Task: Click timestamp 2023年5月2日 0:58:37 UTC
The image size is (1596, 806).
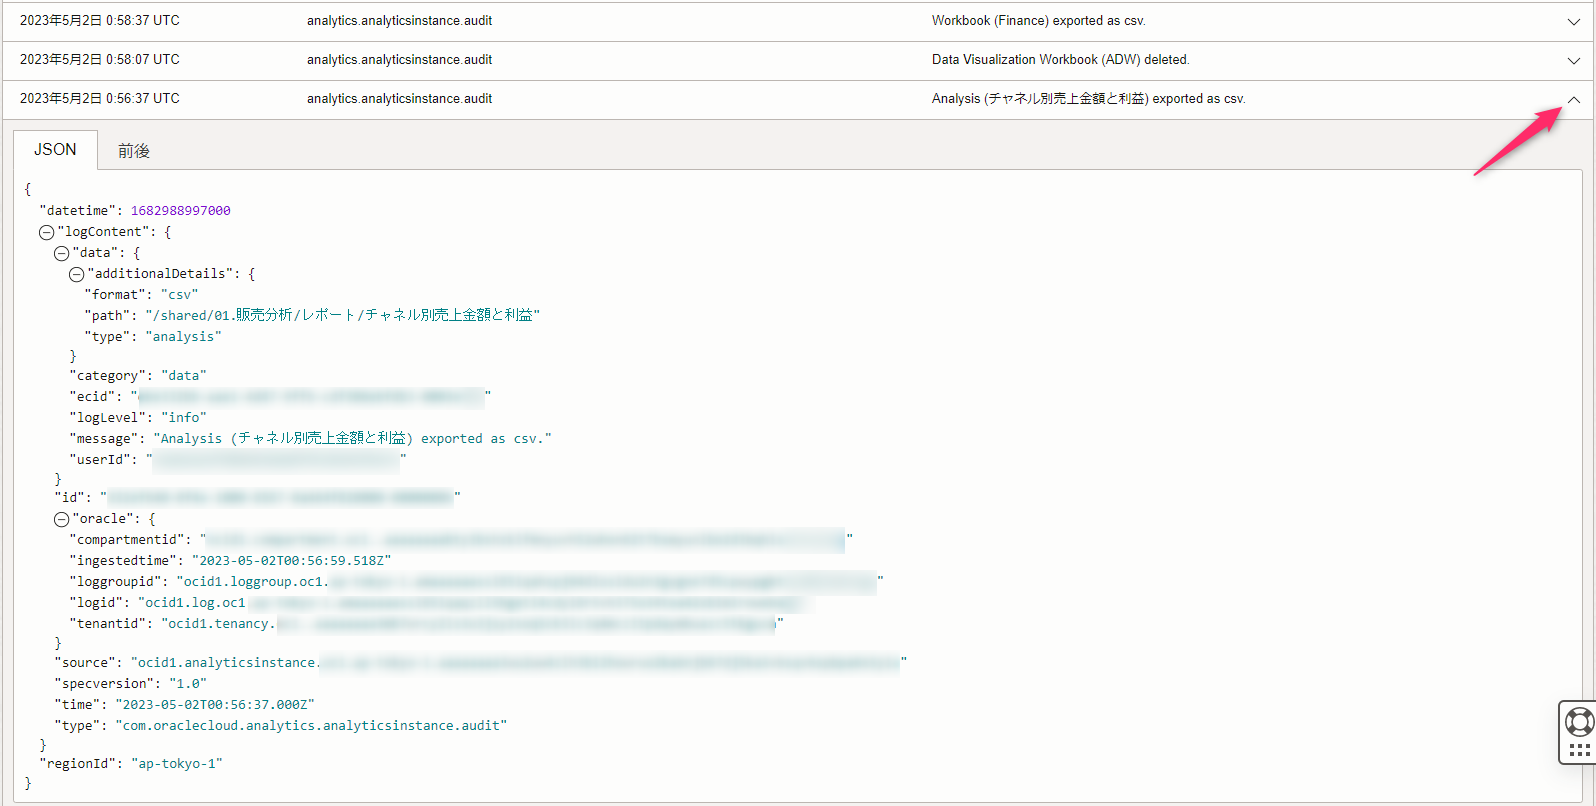Action: tap(100, 21)
